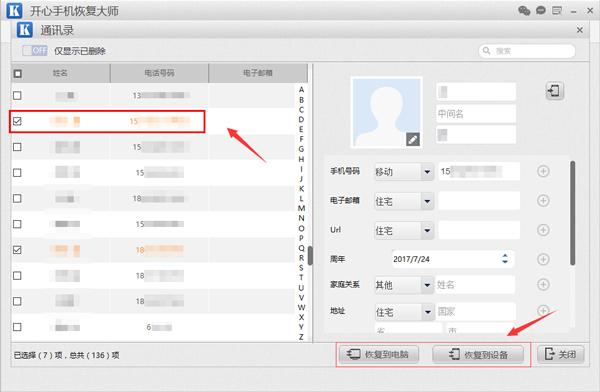Image resolution: width=600 pixels, height=392 pixels.
Task: Focus the 搜索 input field
Action: coord(527,51)
